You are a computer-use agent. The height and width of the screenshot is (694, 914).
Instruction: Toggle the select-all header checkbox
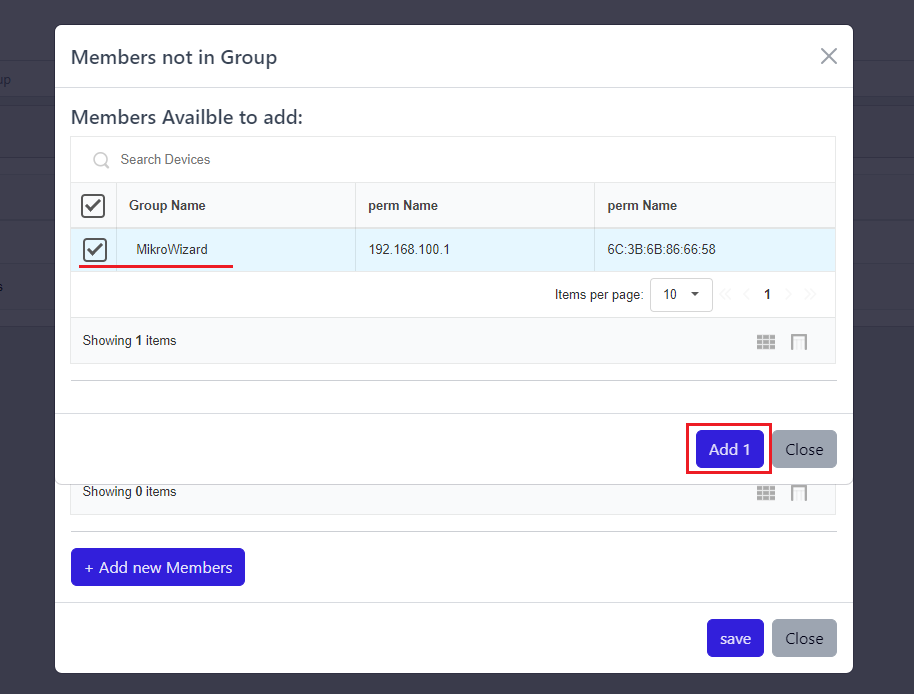tap(93, 206)
